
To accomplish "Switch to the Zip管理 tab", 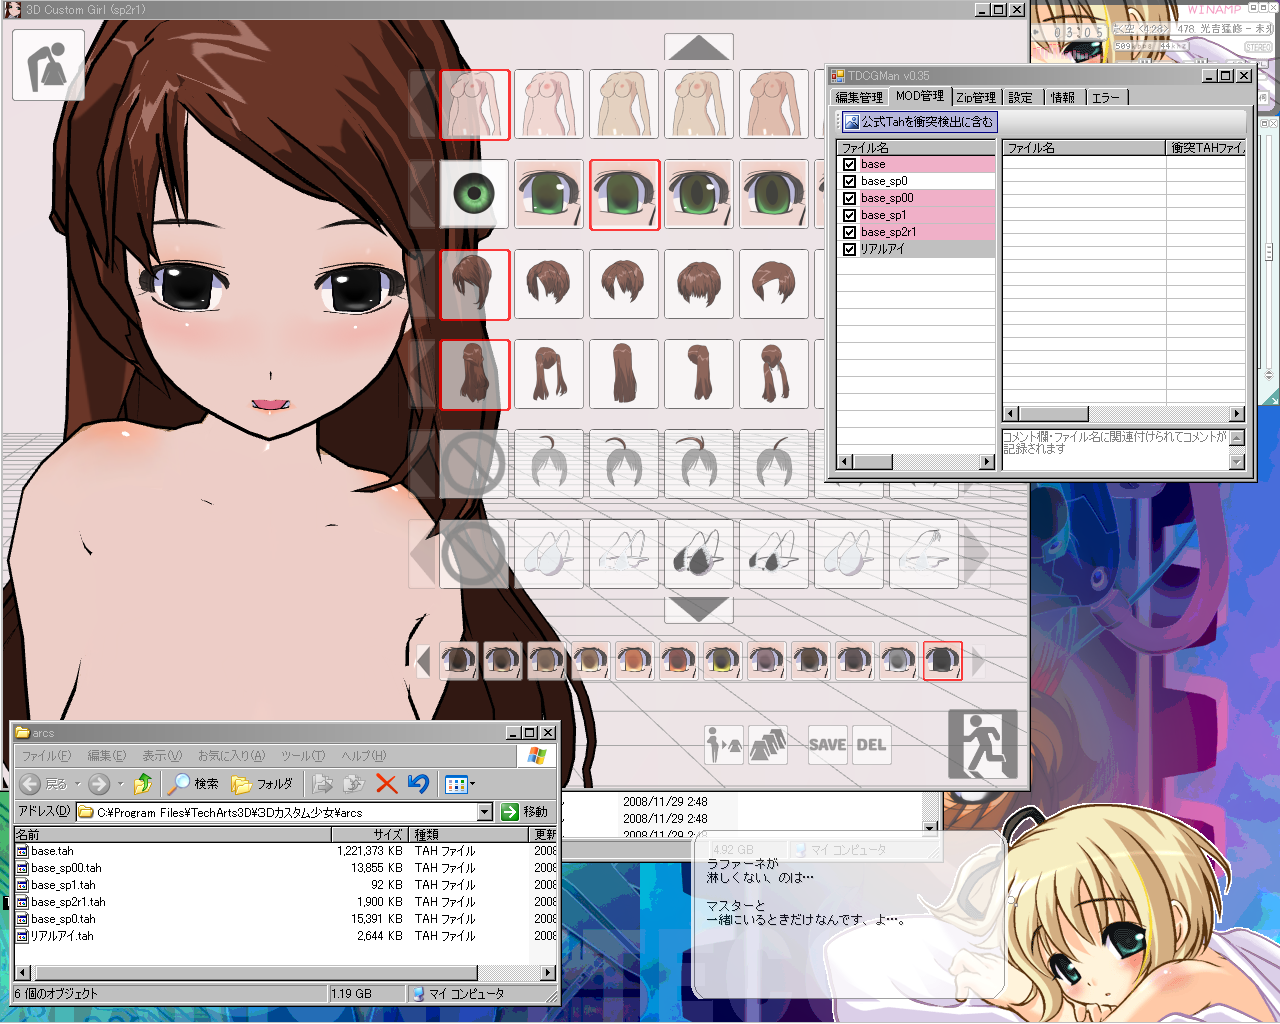I will (975, 97).
